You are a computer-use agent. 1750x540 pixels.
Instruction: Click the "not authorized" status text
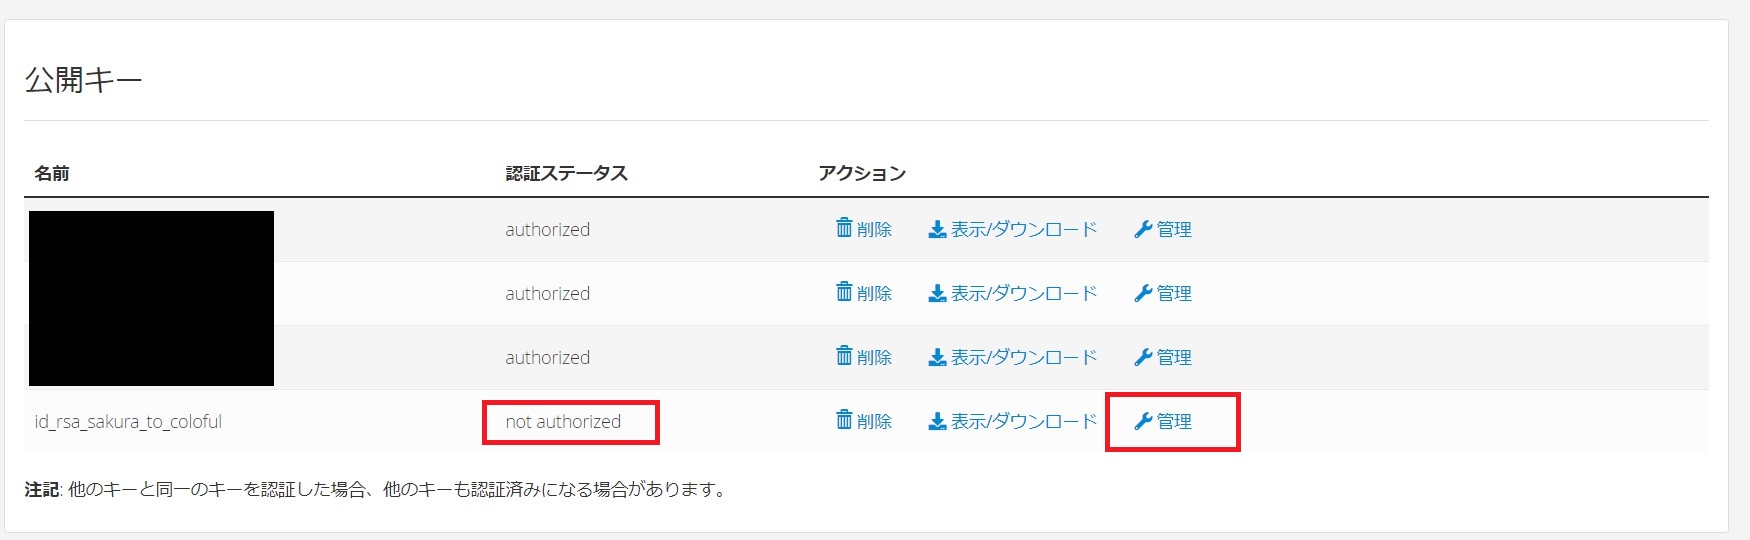click(x=563, y=422)
